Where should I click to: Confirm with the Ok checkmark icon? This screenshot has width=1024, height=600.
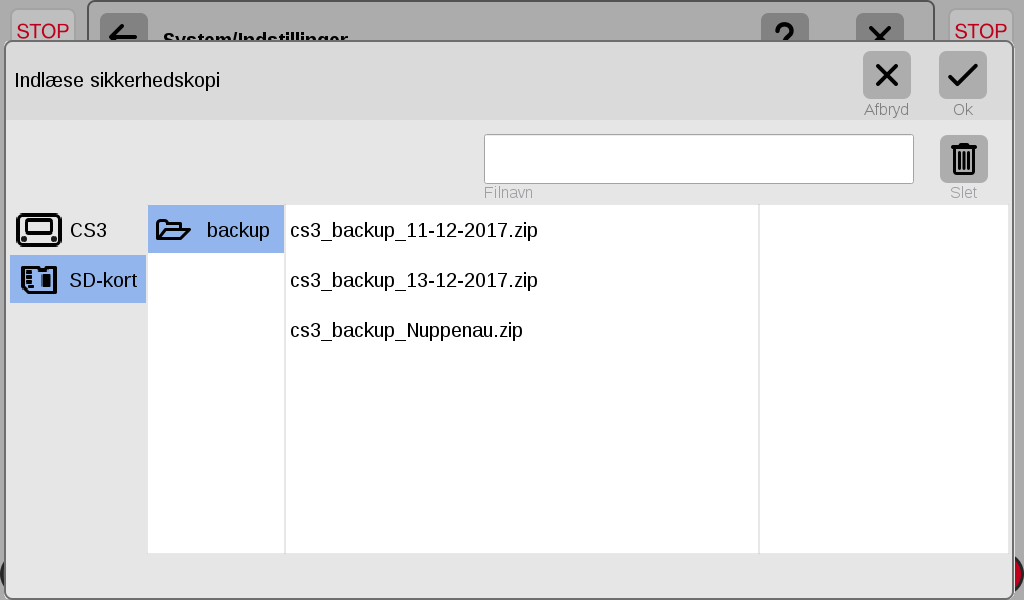(x=963, y=75)
